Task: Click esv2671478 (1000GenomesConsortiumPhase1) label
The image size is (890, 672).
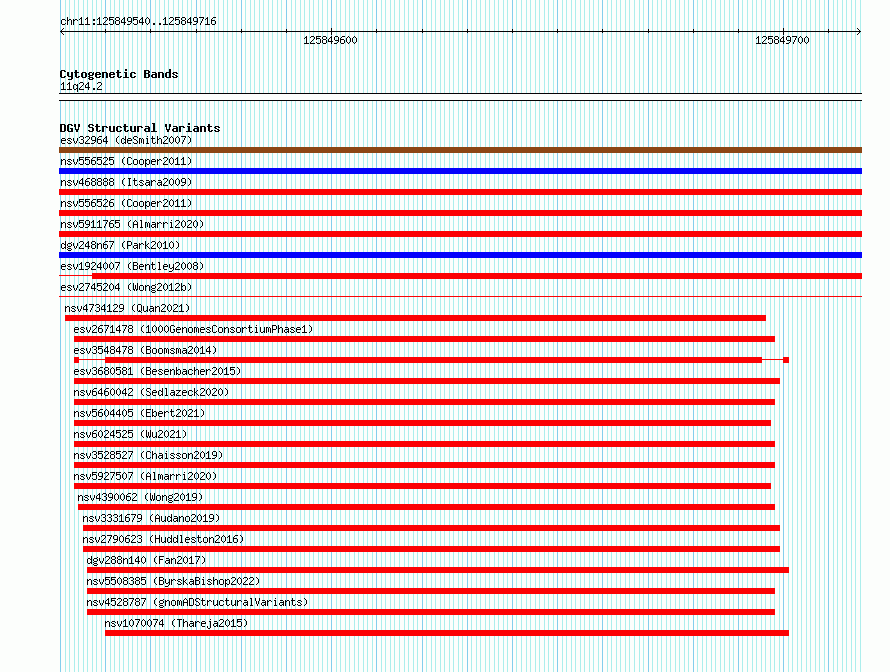Action: (193, 329)
